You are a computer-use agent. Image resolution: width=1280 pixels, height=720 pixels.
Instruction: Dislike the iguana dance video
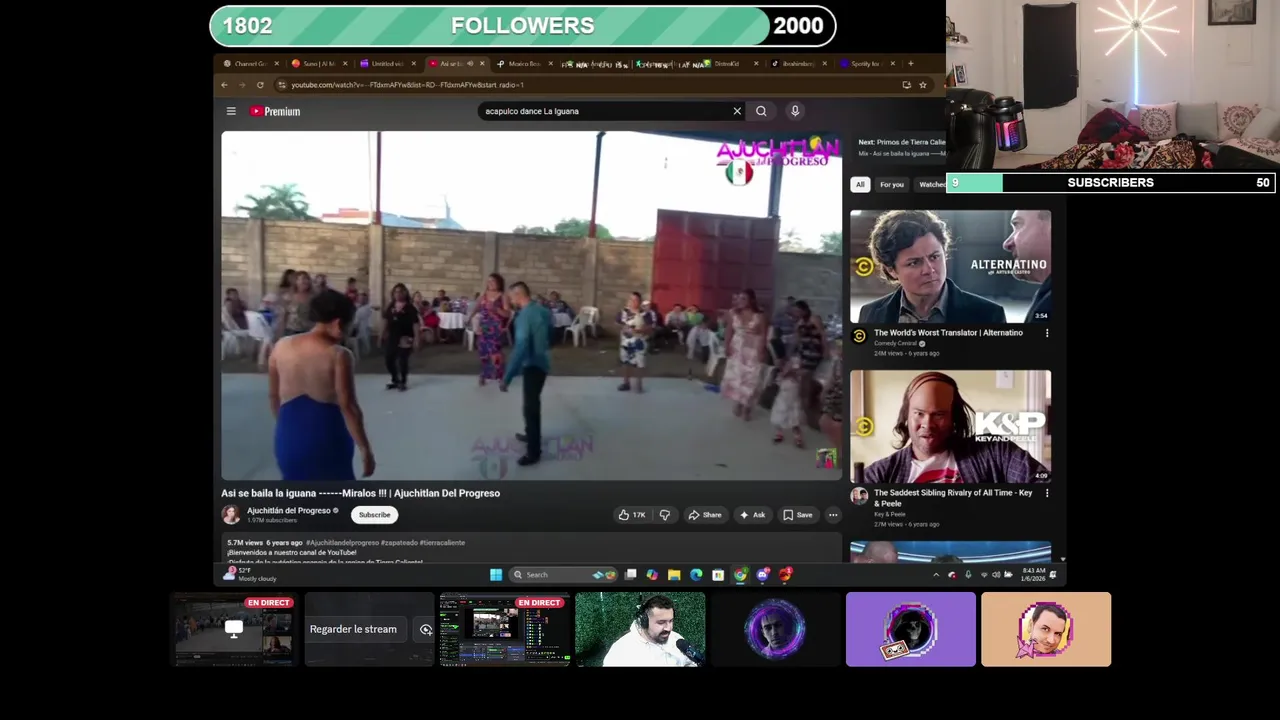(x=664, y=515)
